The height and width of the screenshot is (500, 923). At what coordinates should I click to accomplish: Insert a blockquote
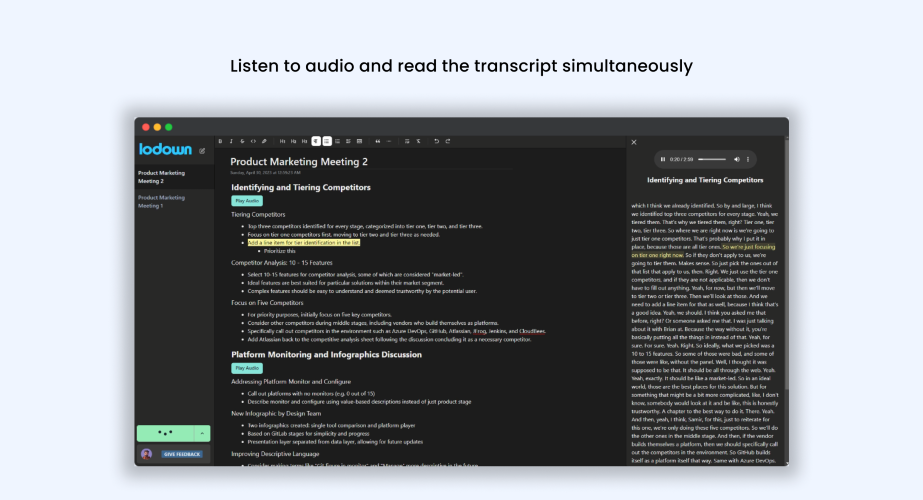pos(378,141)
